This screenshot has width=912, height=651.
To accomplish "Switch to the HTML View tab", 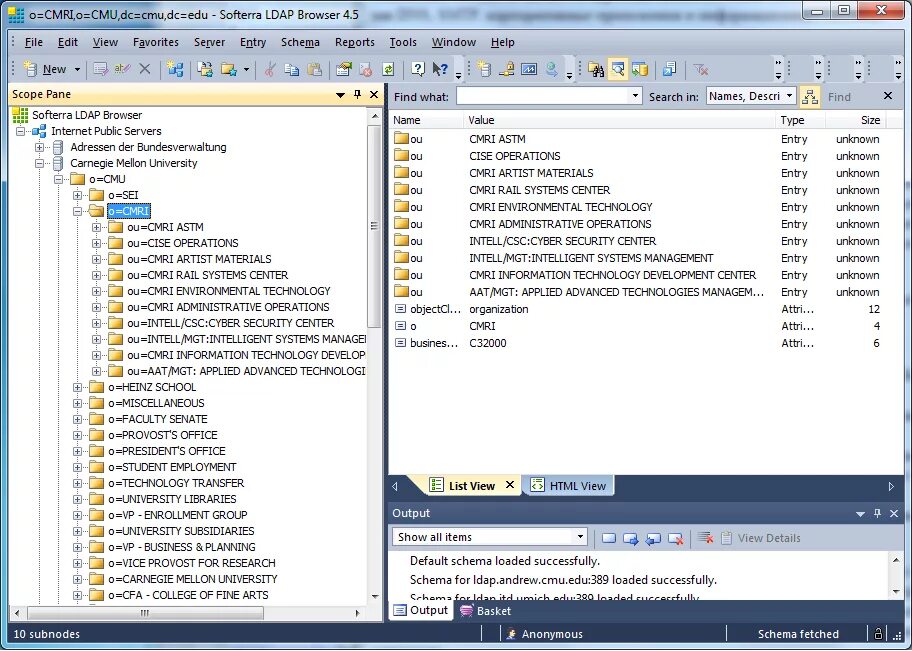I will 568,485.
